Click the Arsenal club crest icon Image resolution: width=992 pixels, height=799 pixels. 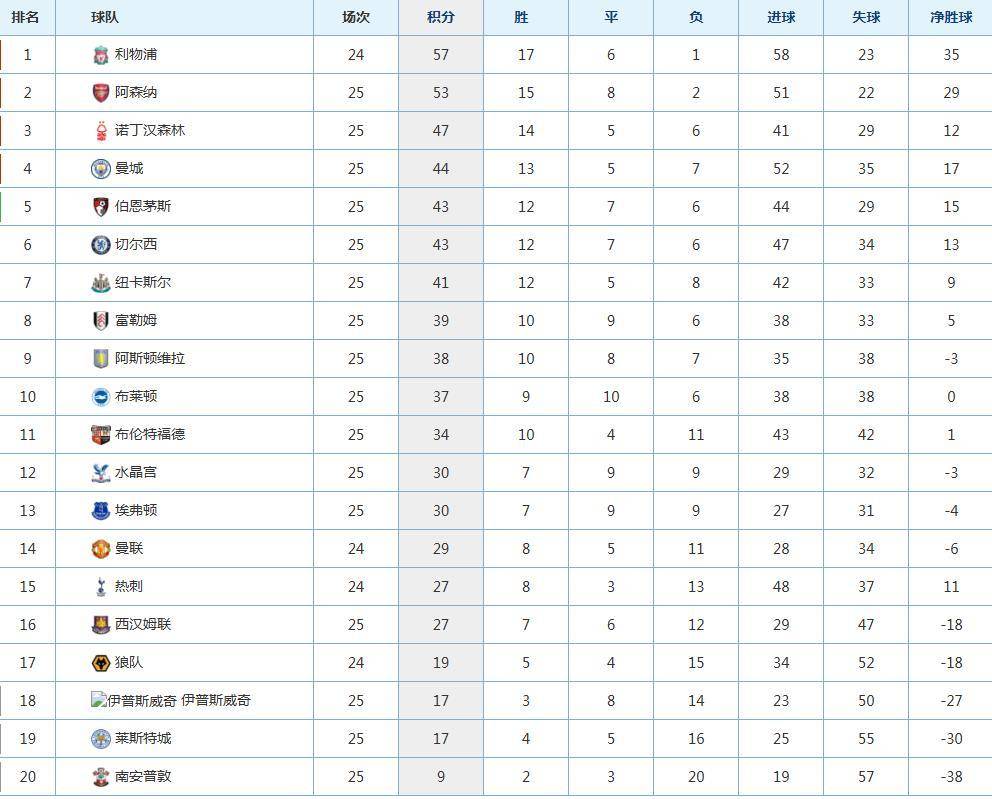click(x=101, y=93)
